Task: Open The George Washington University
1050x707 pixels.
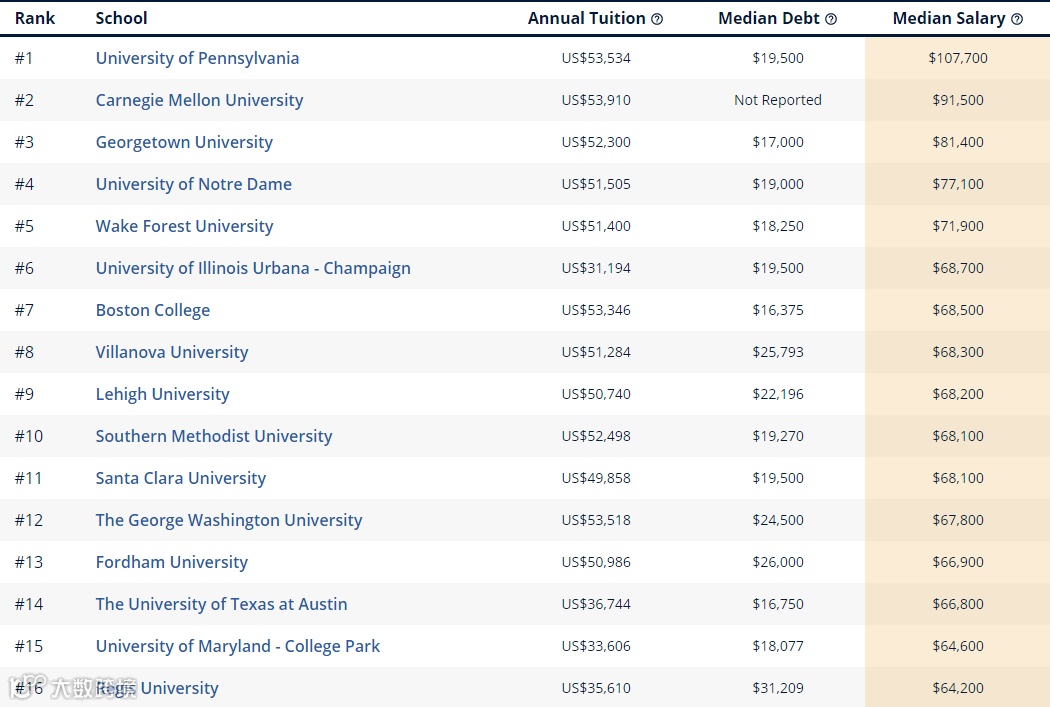Action: (229, 520)
